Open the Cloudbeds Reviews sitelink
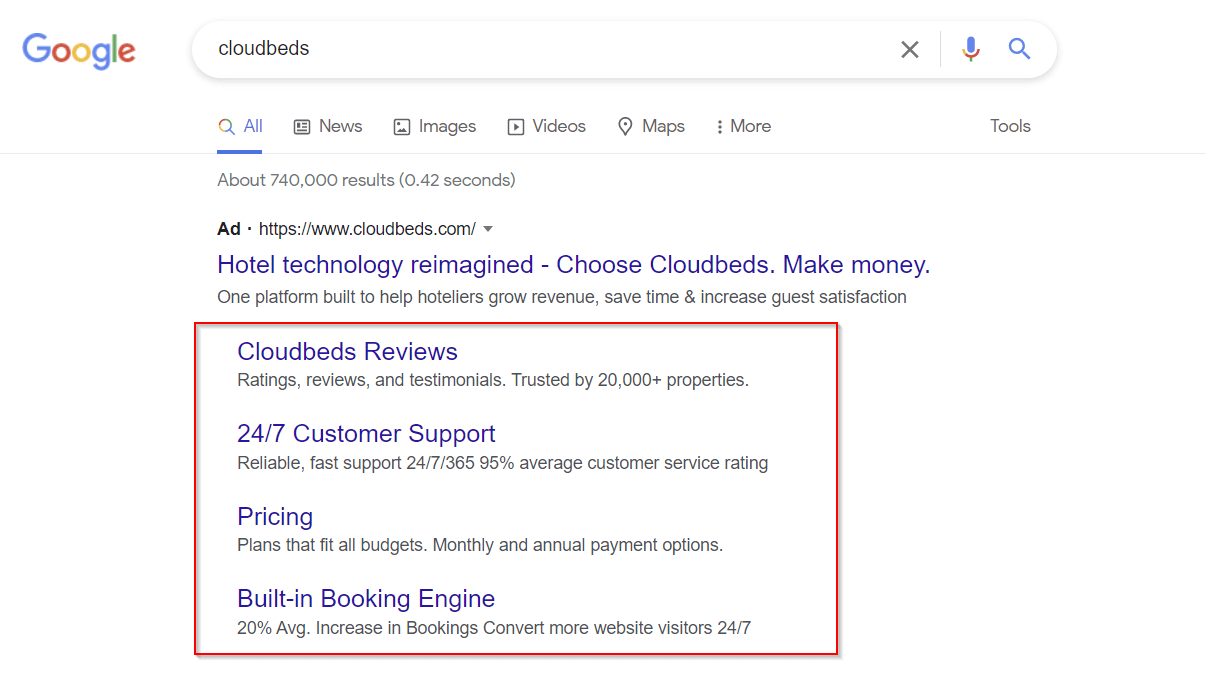The image size is (1206, 673). point(347,352)
